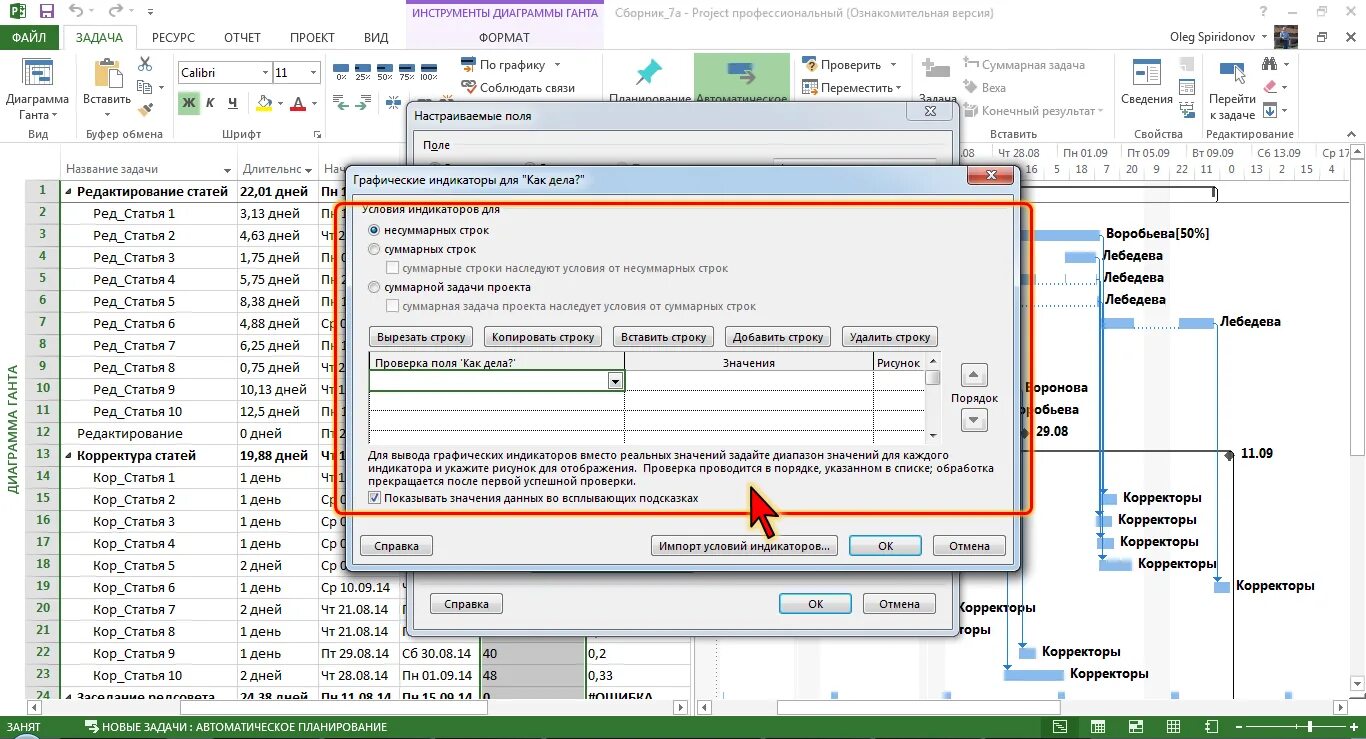Select the суммарной задачи проекта radio button
The height and width of the screenshot is (739, 1366).
tap(375, 287)
